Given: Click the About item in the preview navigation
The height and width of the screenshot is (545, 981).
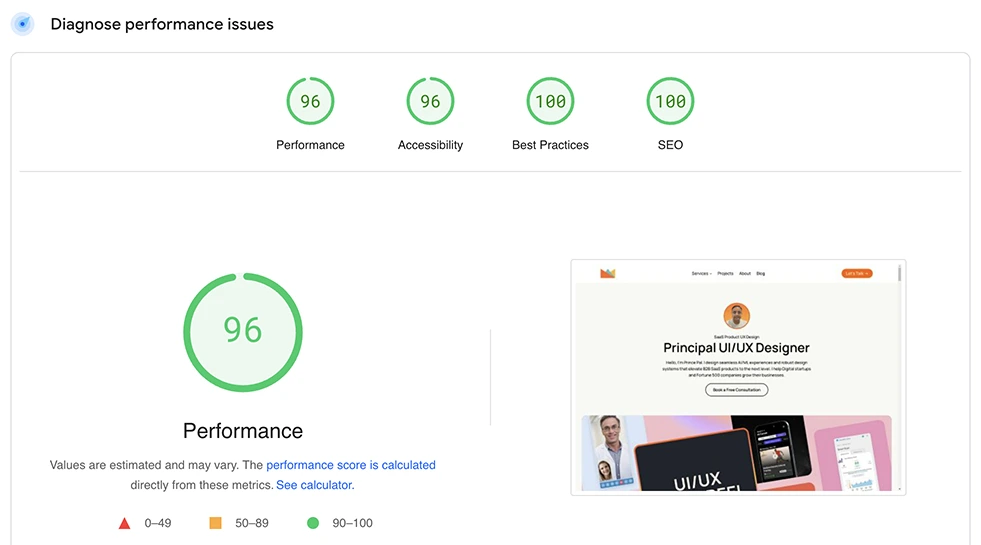Looking at the screenshot, I should (x=745, y=273).
